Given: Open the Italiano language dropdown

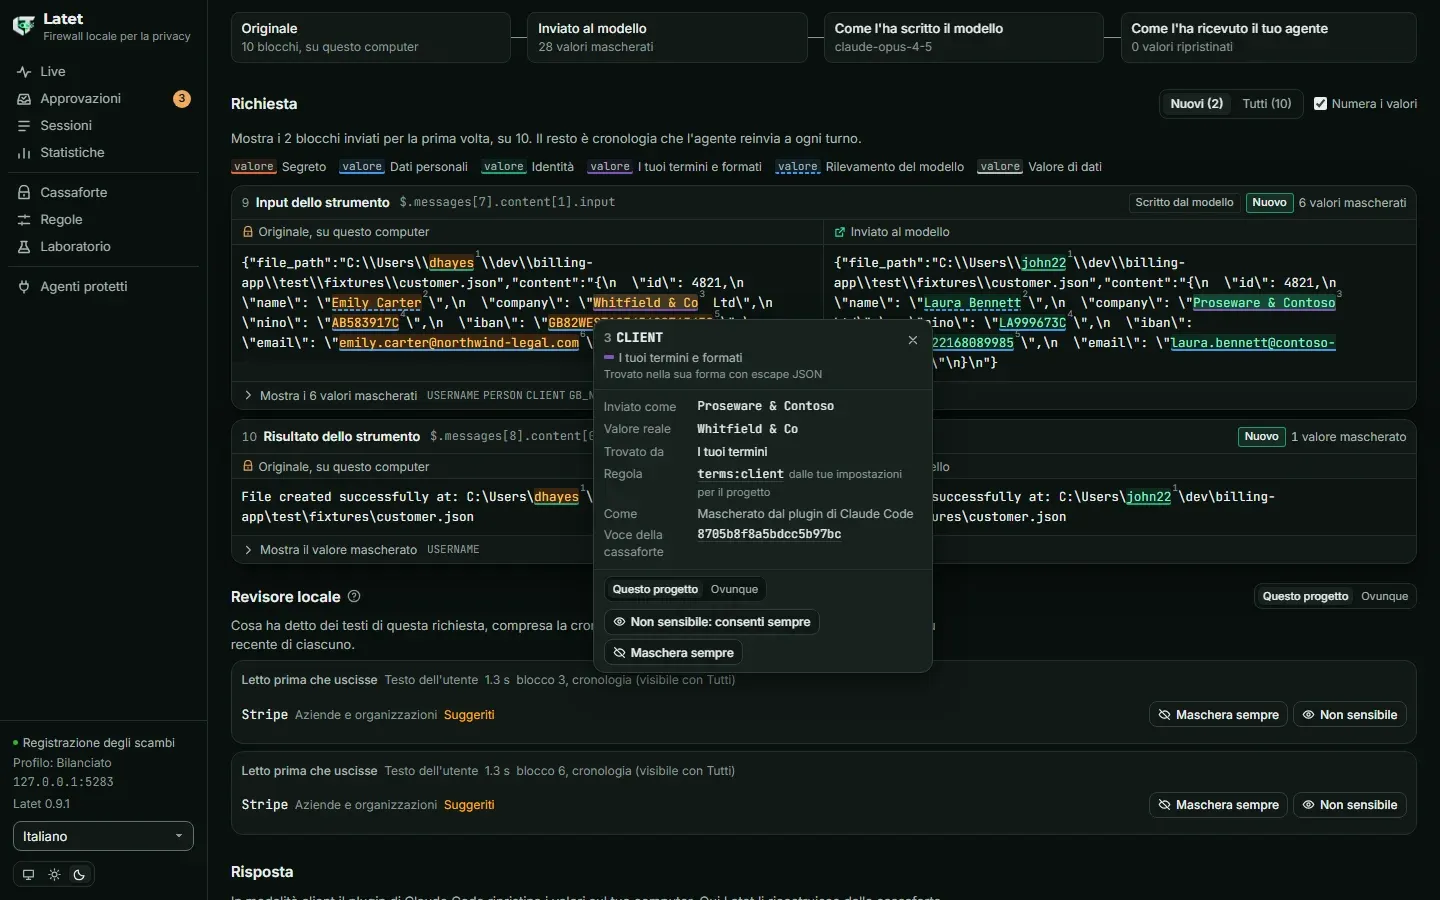Looking at the screenshot, I should [103, 836].
